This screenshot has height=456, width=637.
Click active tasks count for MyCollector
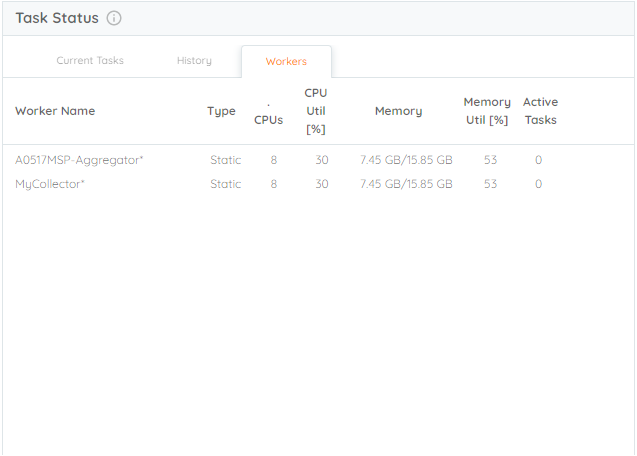pyautogui.click(x=538, y=184)
